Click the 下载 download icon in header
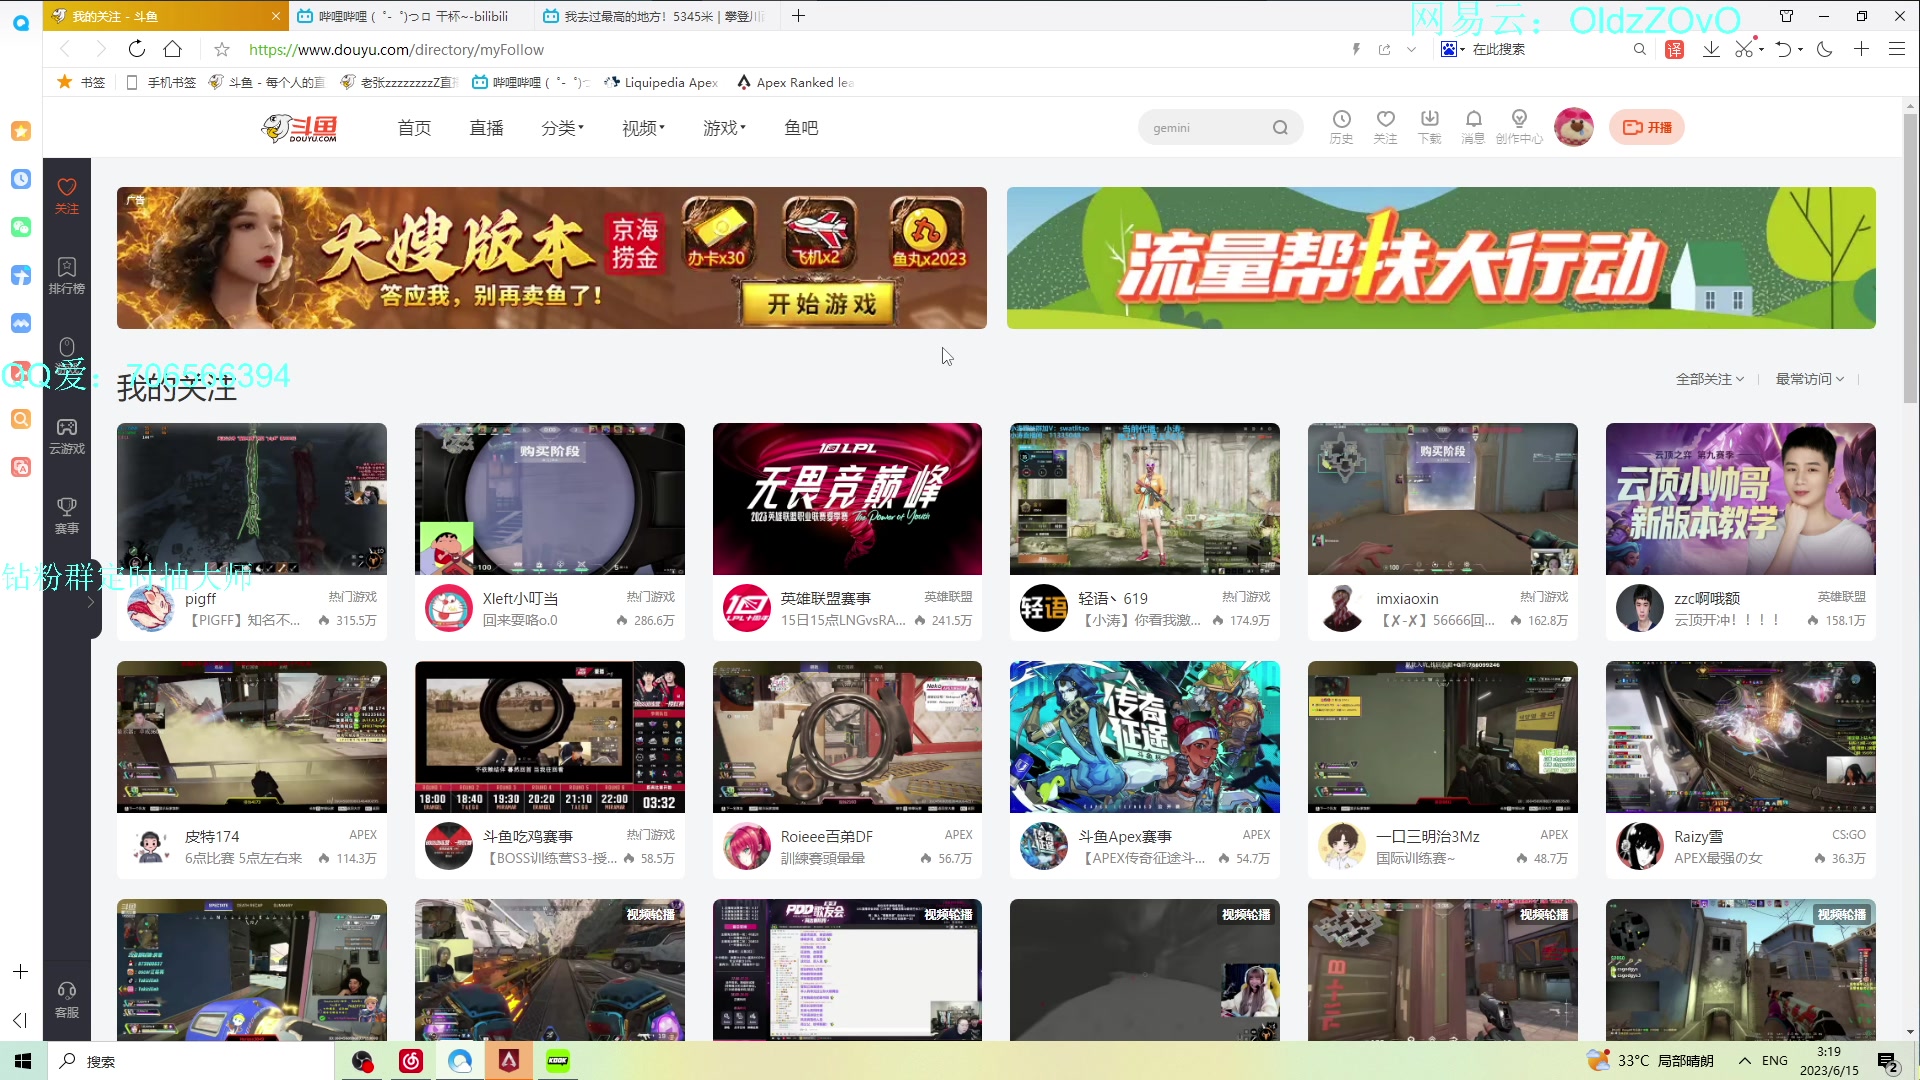Image resolution: width=1920 pixels, height=1080 pixels. point(1430,127)
